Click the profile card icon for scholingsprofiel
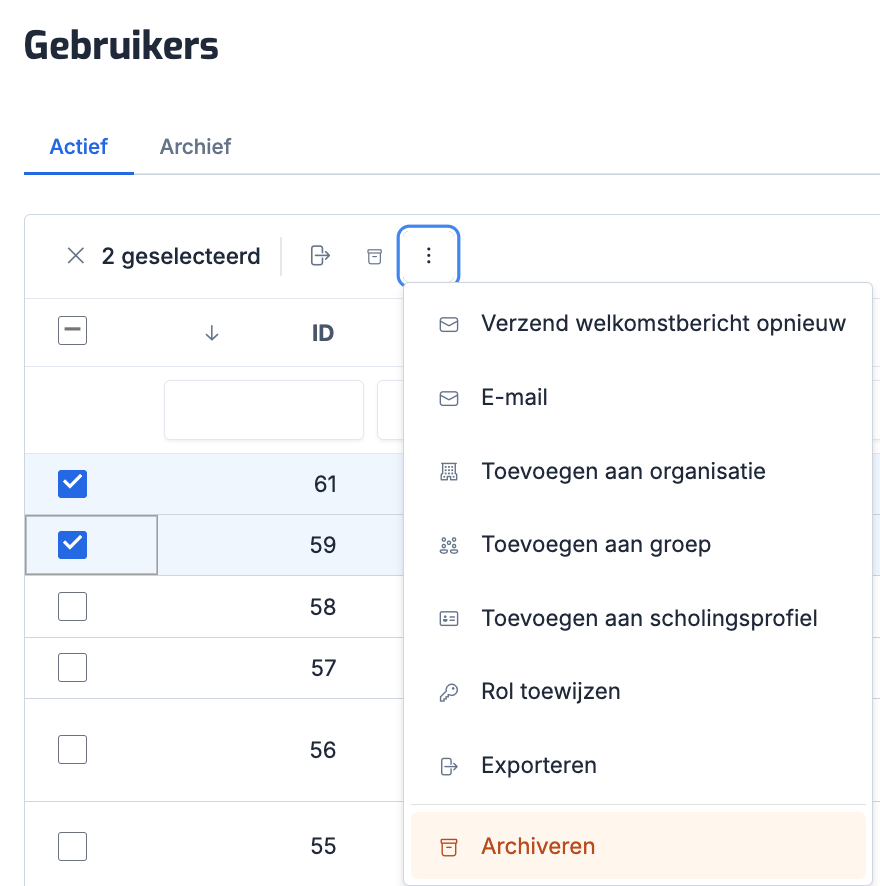 click(x=449, y=619)
